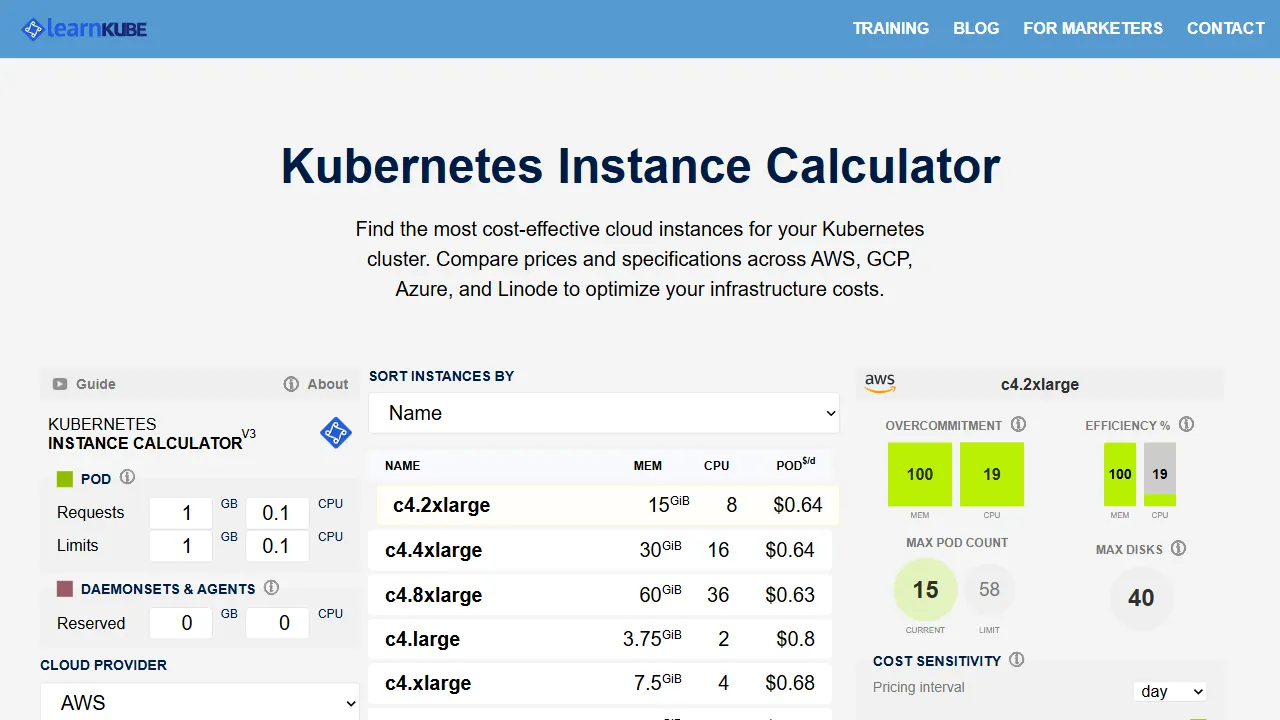
Task: Click the Requests GB input field
Action: [x=181, y=513]
